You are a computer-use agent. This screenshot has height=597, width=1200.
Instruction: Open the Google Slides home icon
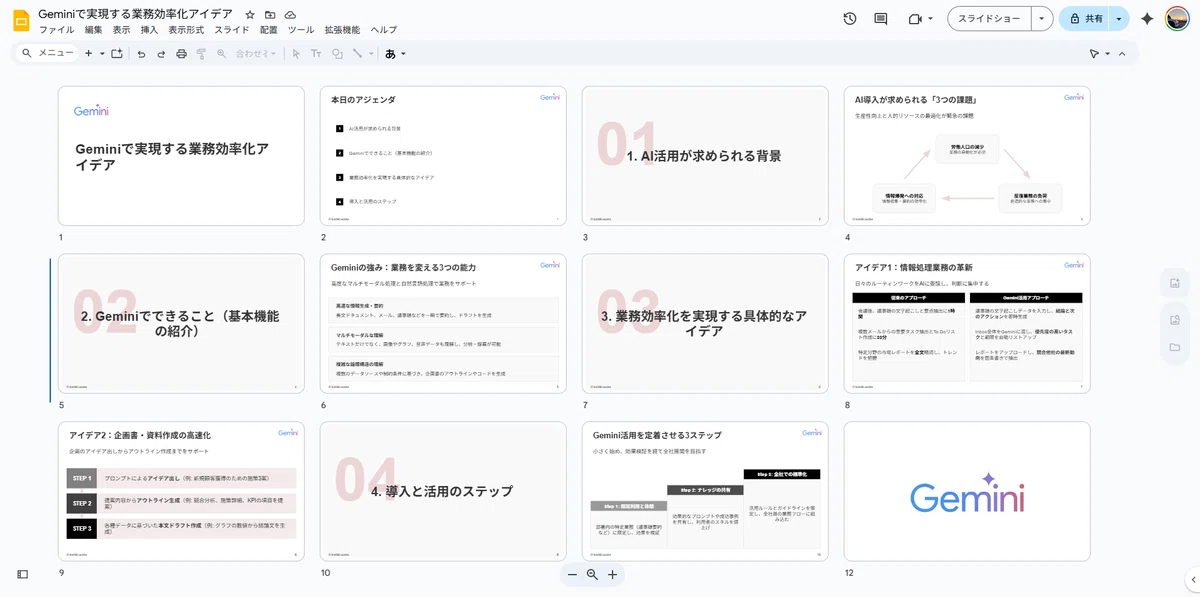21,19
